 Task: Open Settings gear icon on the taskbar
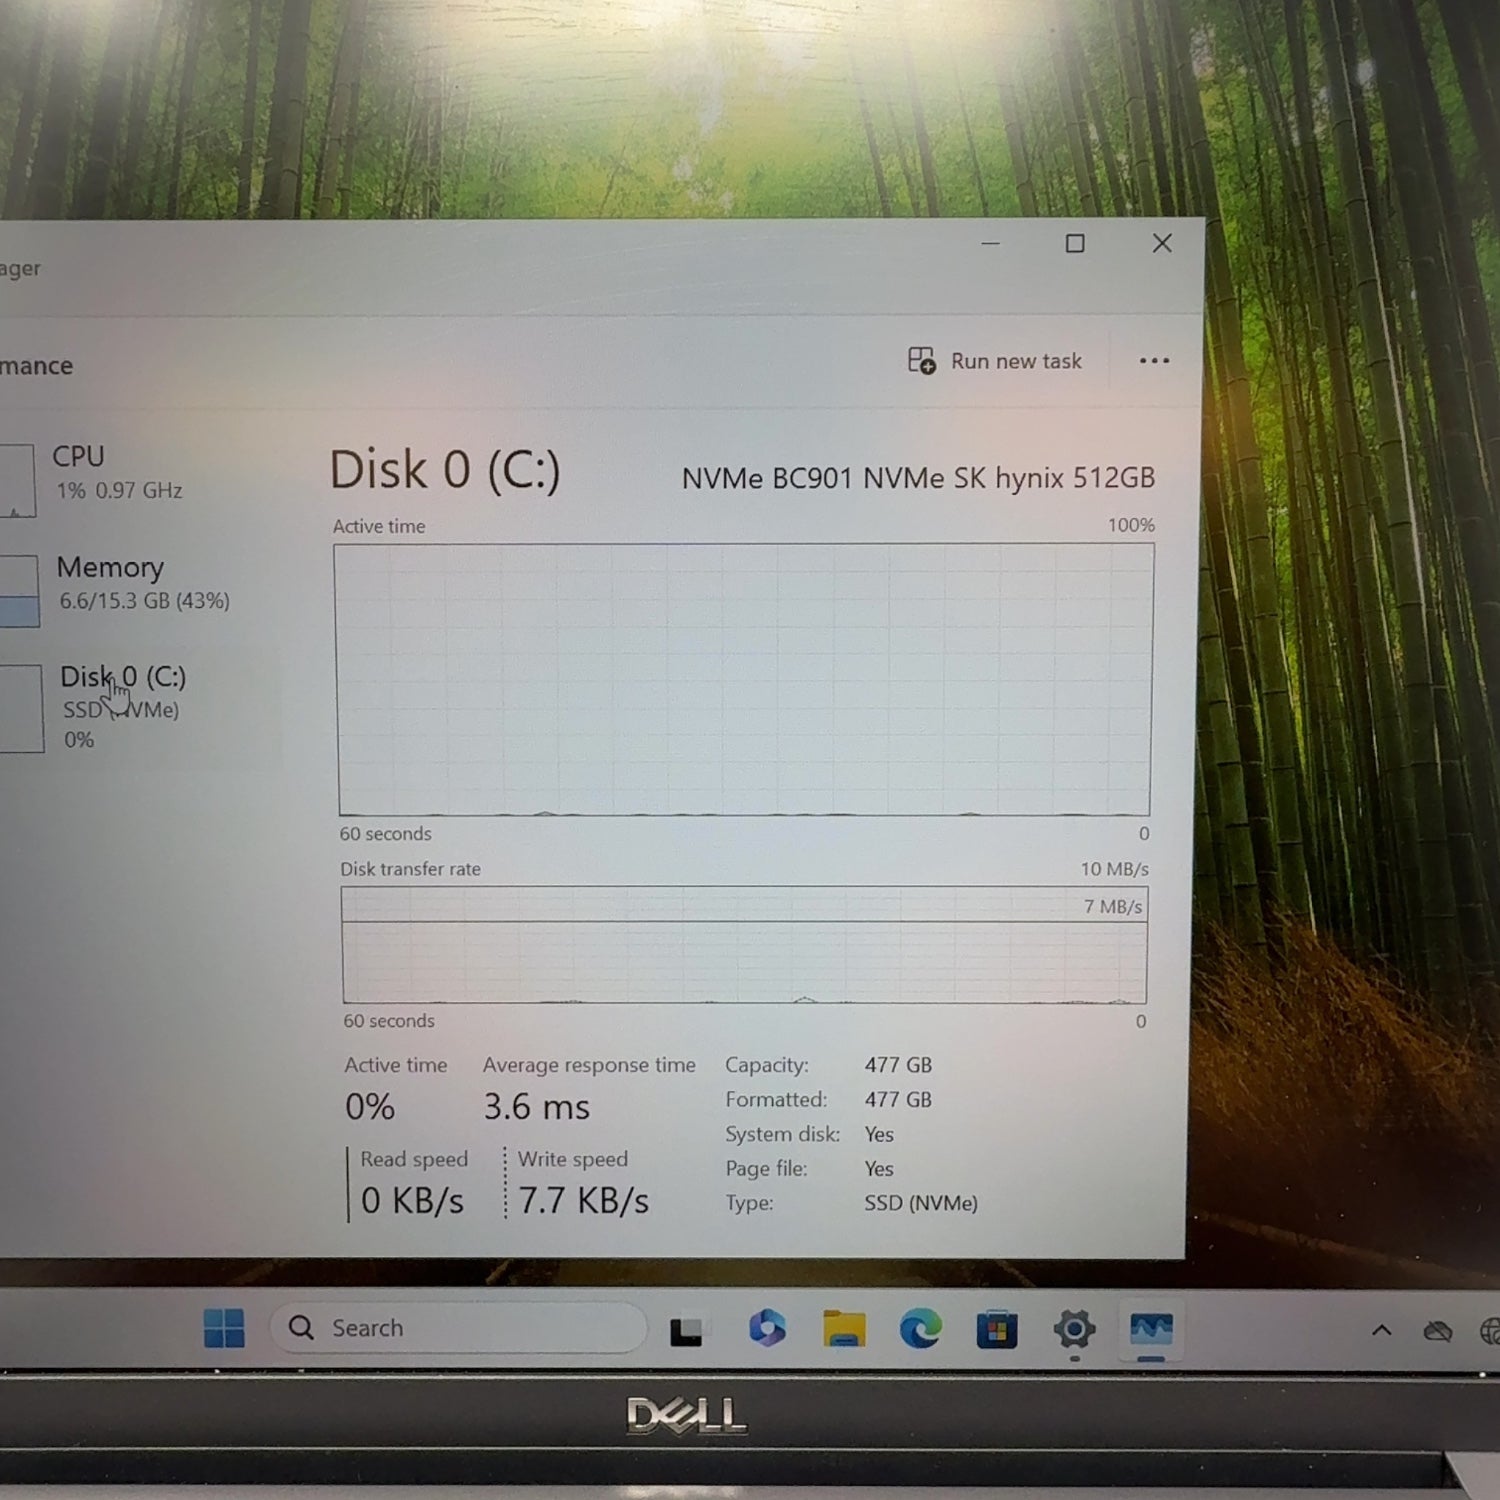click(x=1073, y=1329)
